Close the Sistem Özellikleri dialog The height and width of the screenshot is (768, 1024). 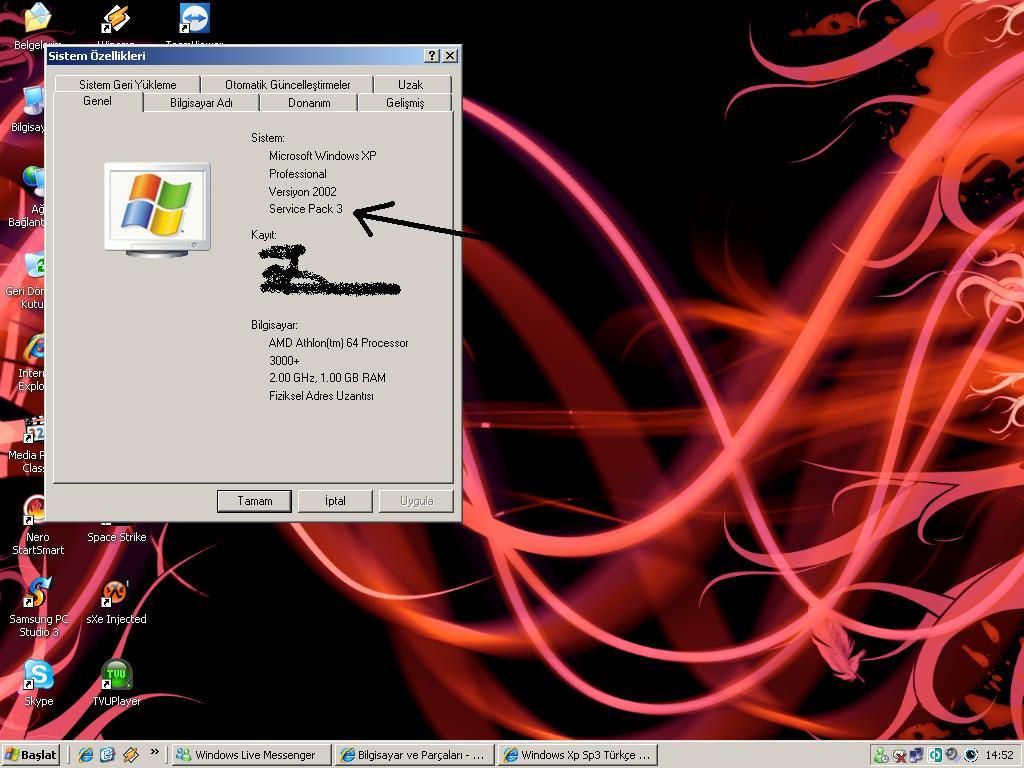450,56
